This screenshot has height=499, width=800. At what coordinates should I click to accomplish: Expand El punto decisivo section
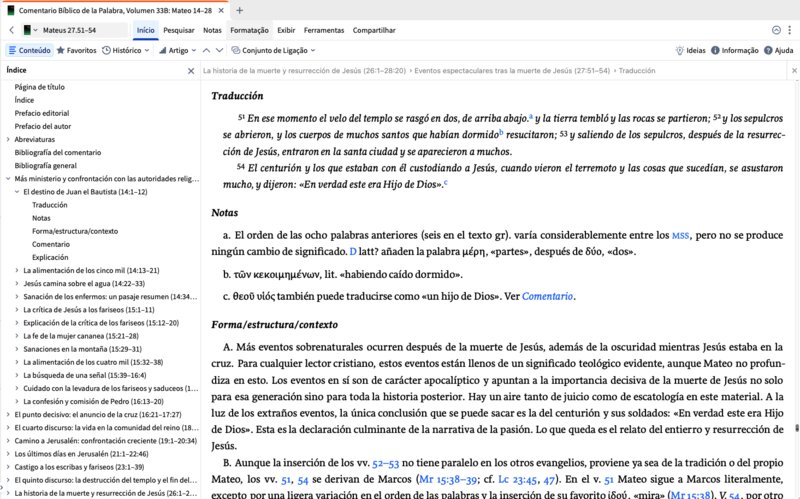pos(8,414)
